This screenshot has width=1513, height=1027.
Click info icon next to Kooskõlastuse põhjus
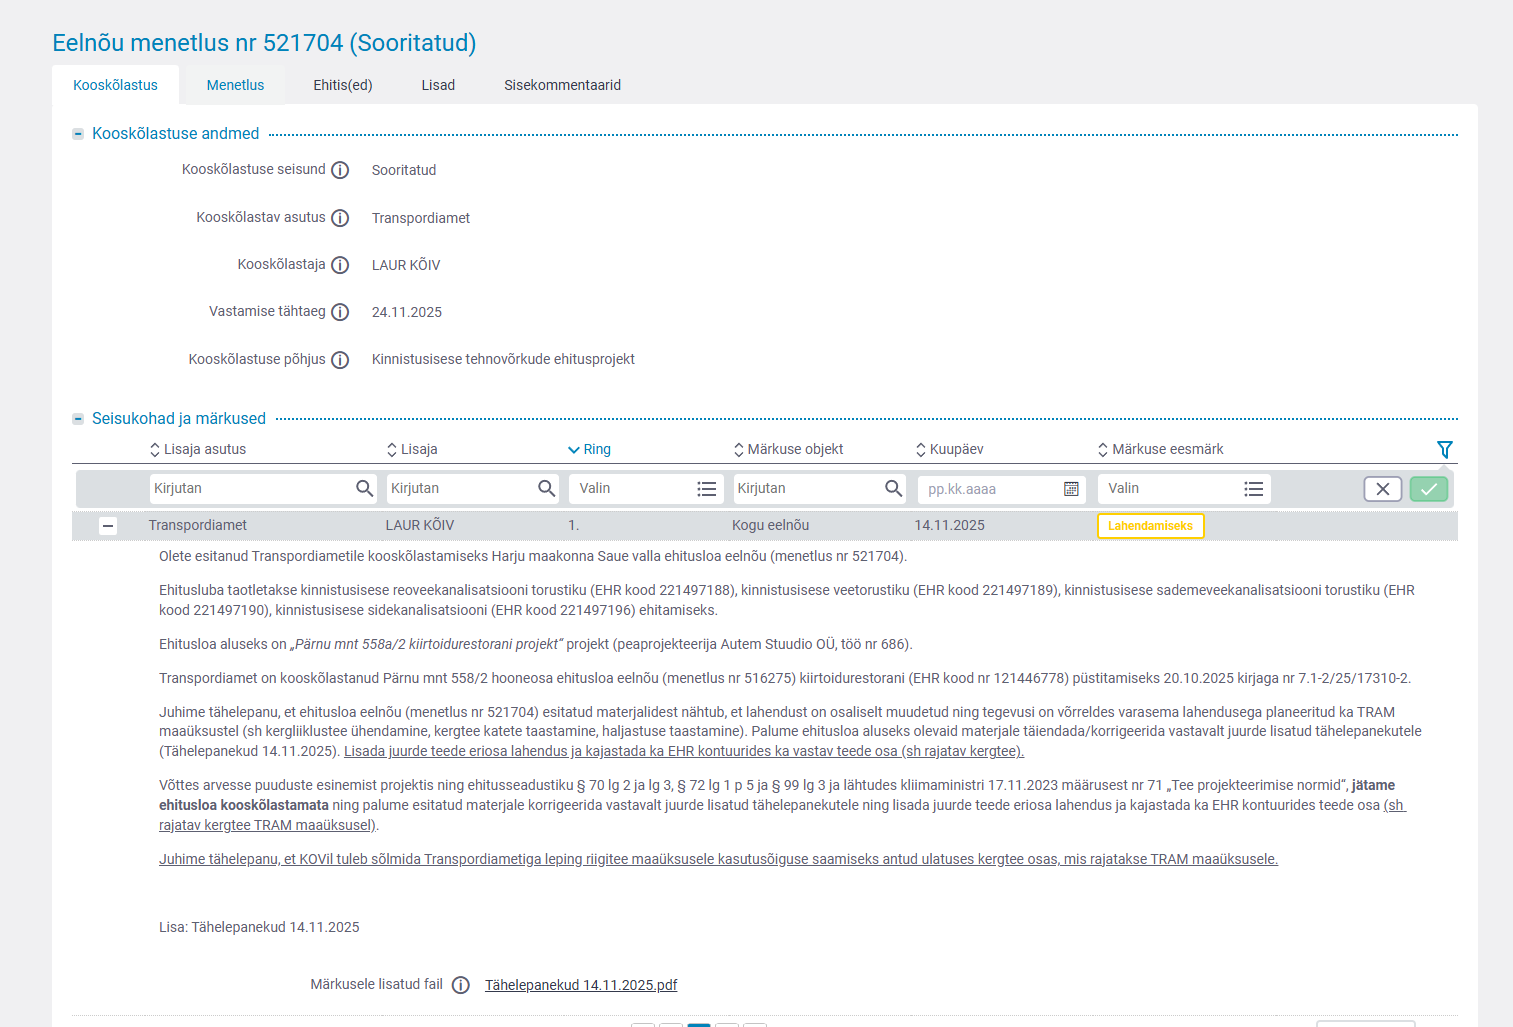(340, 360)
